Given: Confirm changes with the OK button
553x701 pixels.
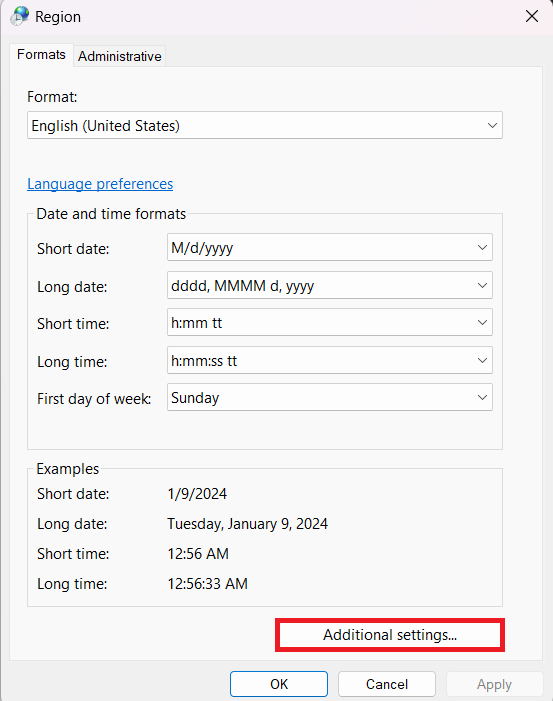Looking at the screenshot, I should (279, 684).
